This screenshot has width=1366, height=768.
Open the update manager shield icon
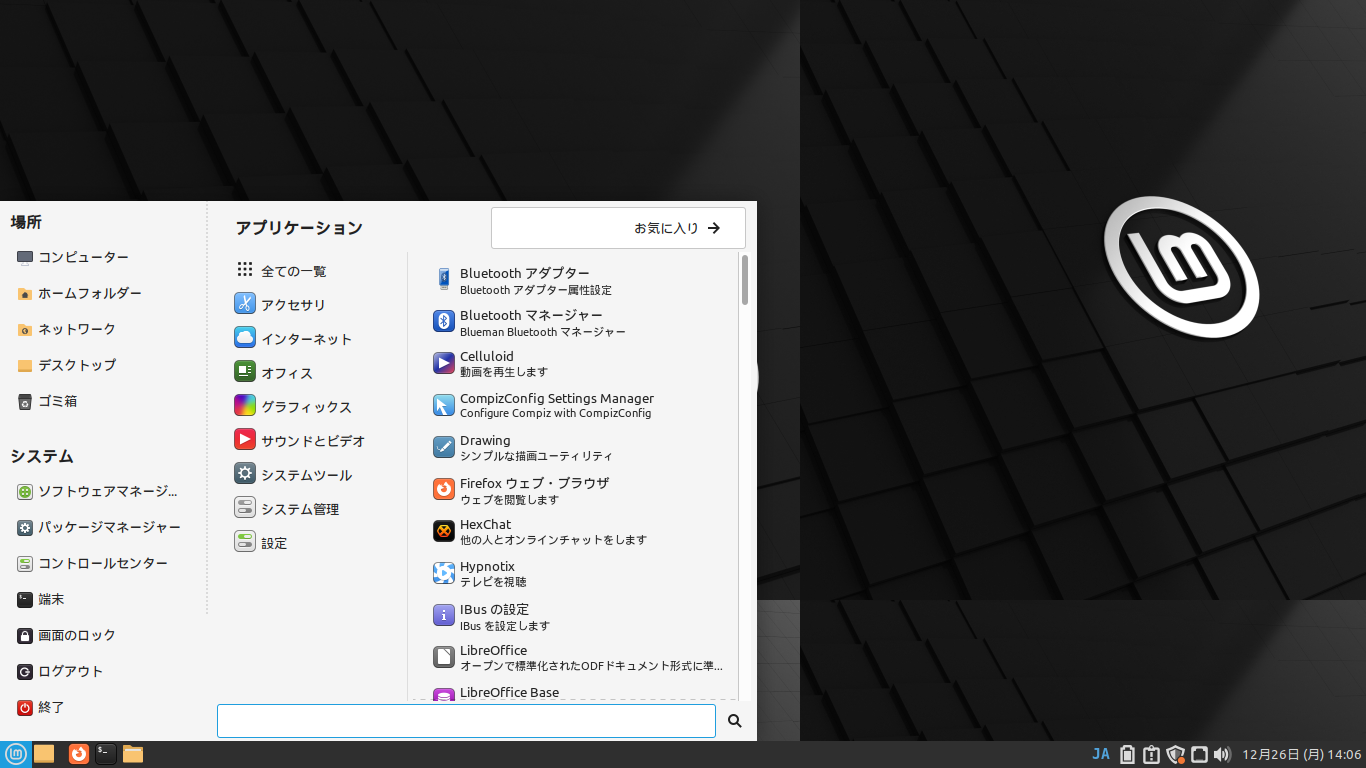1175,754
